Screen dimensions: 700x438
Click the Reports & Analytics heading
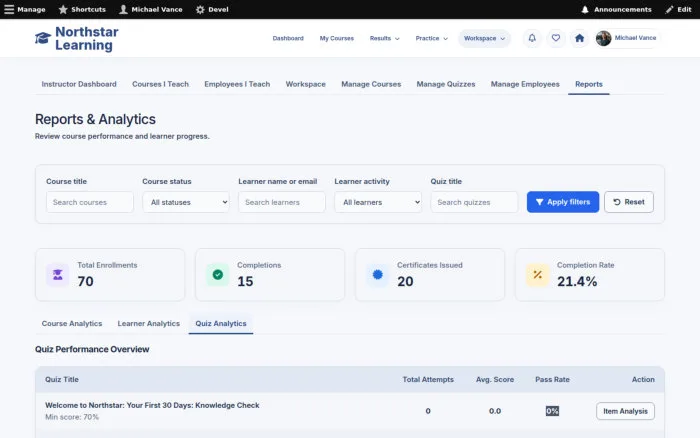pos(95,119)
